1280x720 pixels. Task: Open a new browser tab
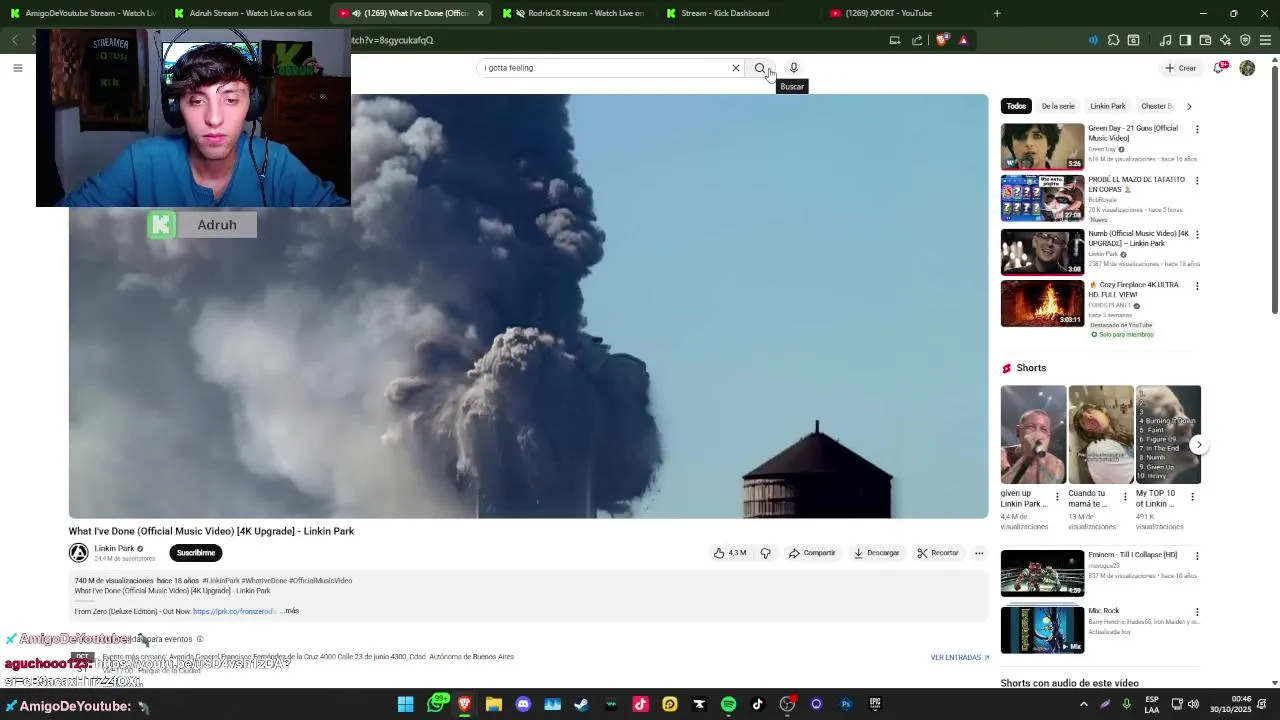997,13
